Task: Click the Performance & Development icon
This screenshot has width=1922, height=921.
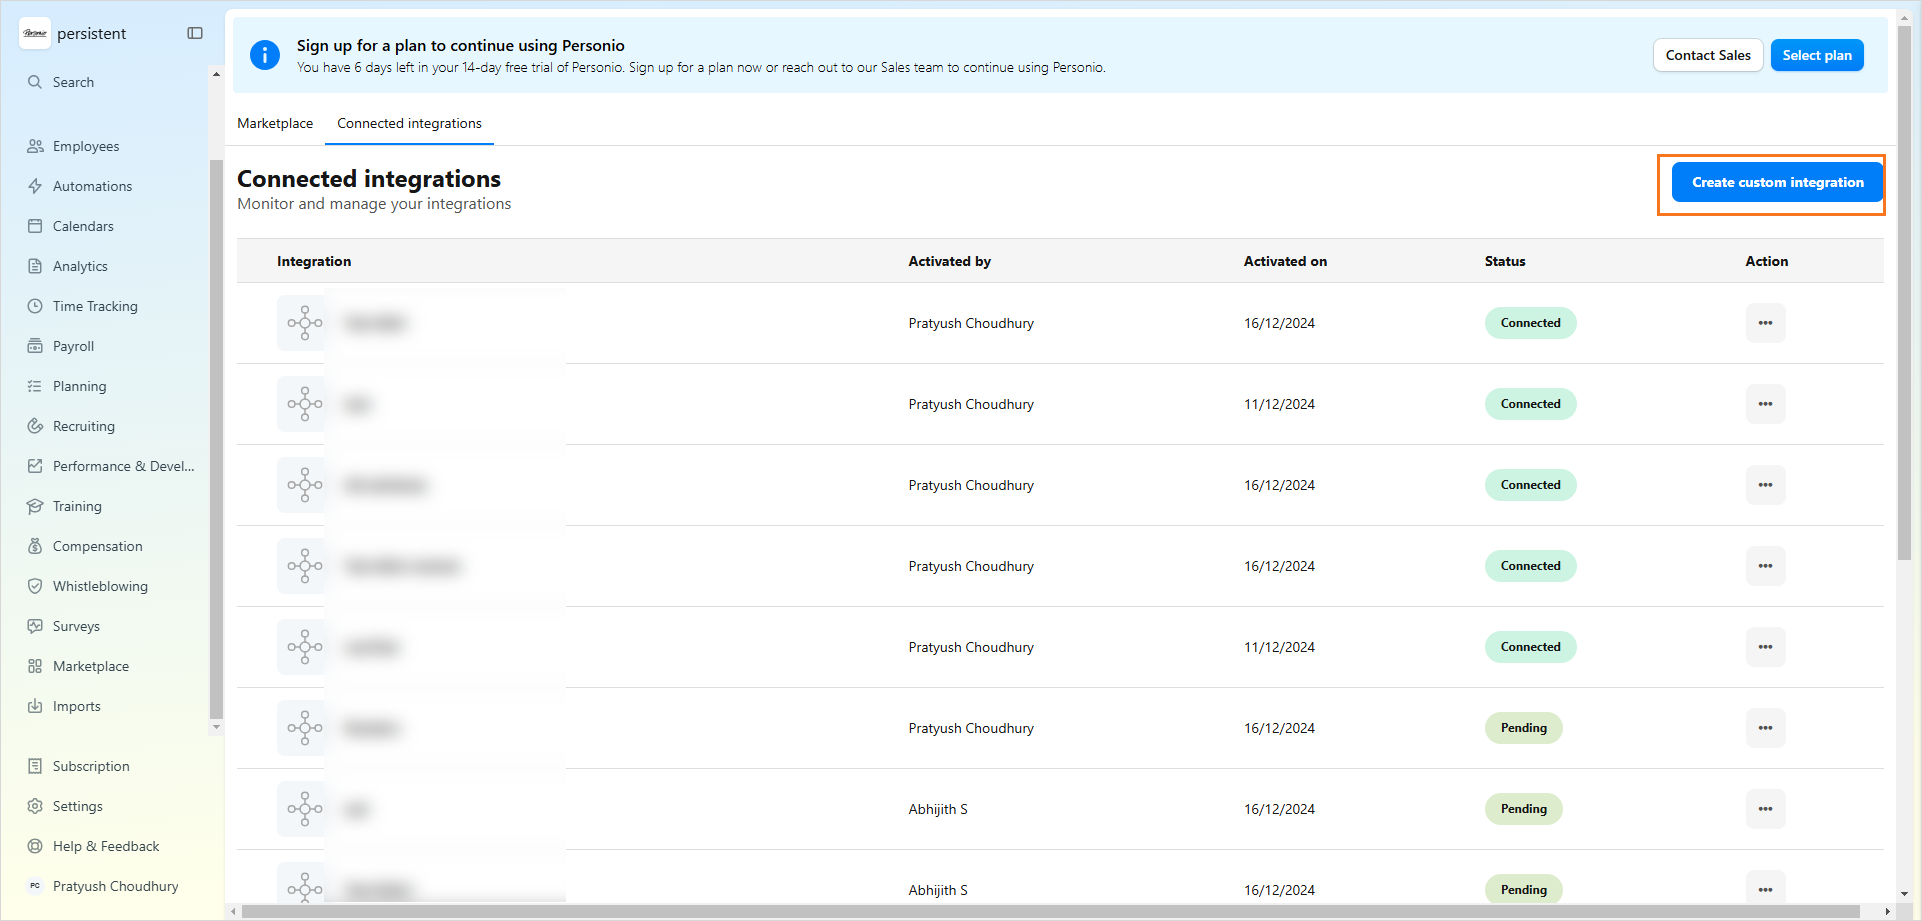Action: click(35, 466)
